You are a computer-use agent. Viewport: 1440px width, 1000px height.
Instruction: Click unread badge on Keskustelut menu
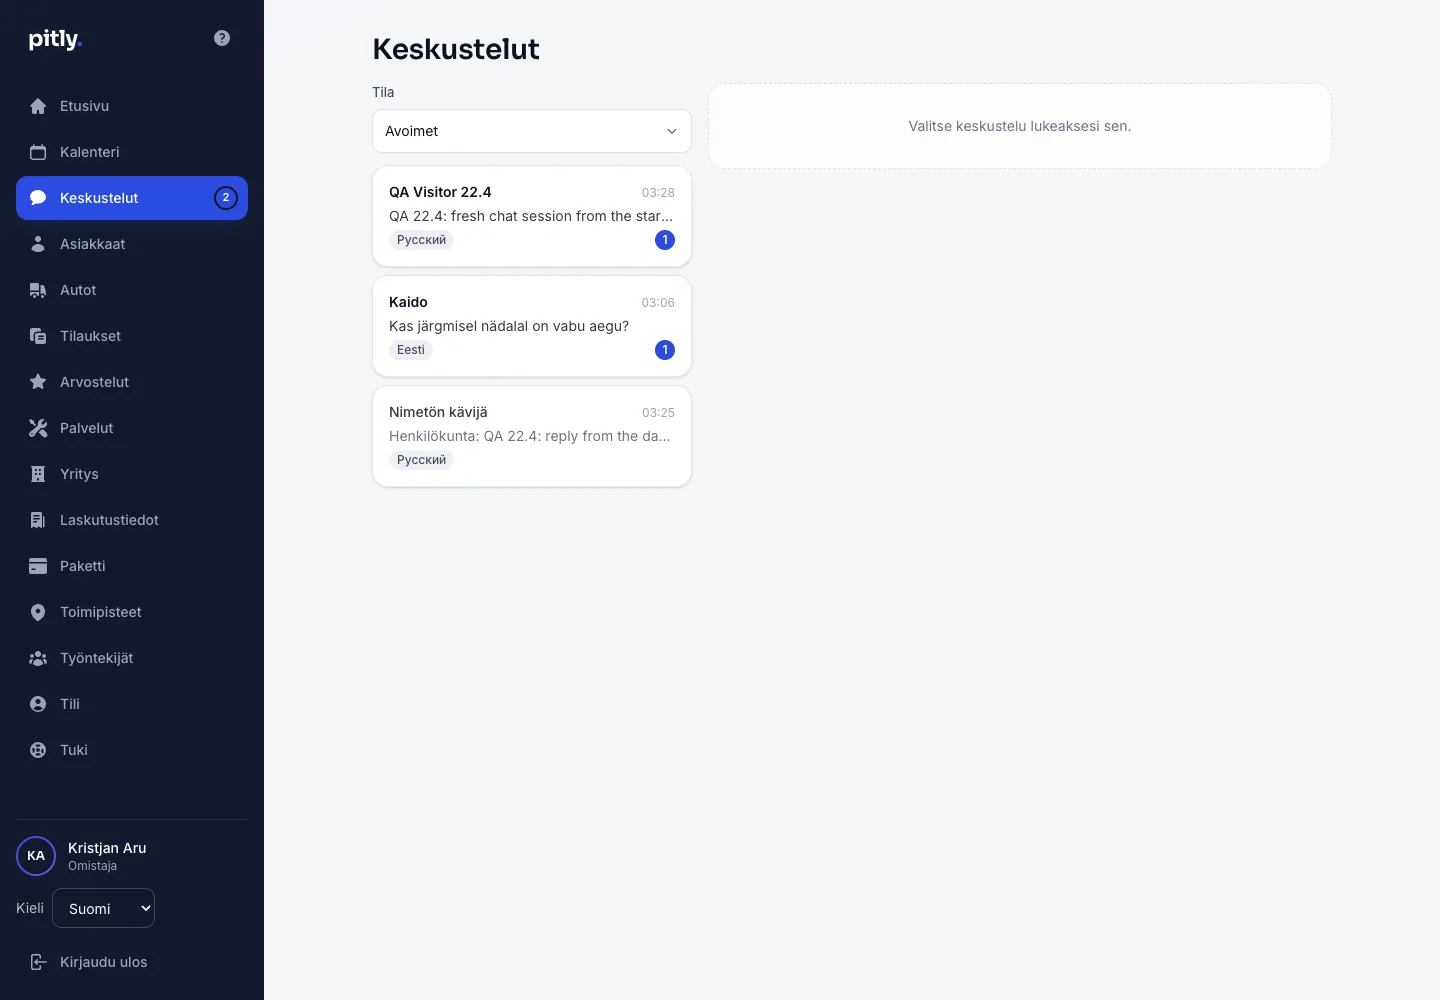226,198
